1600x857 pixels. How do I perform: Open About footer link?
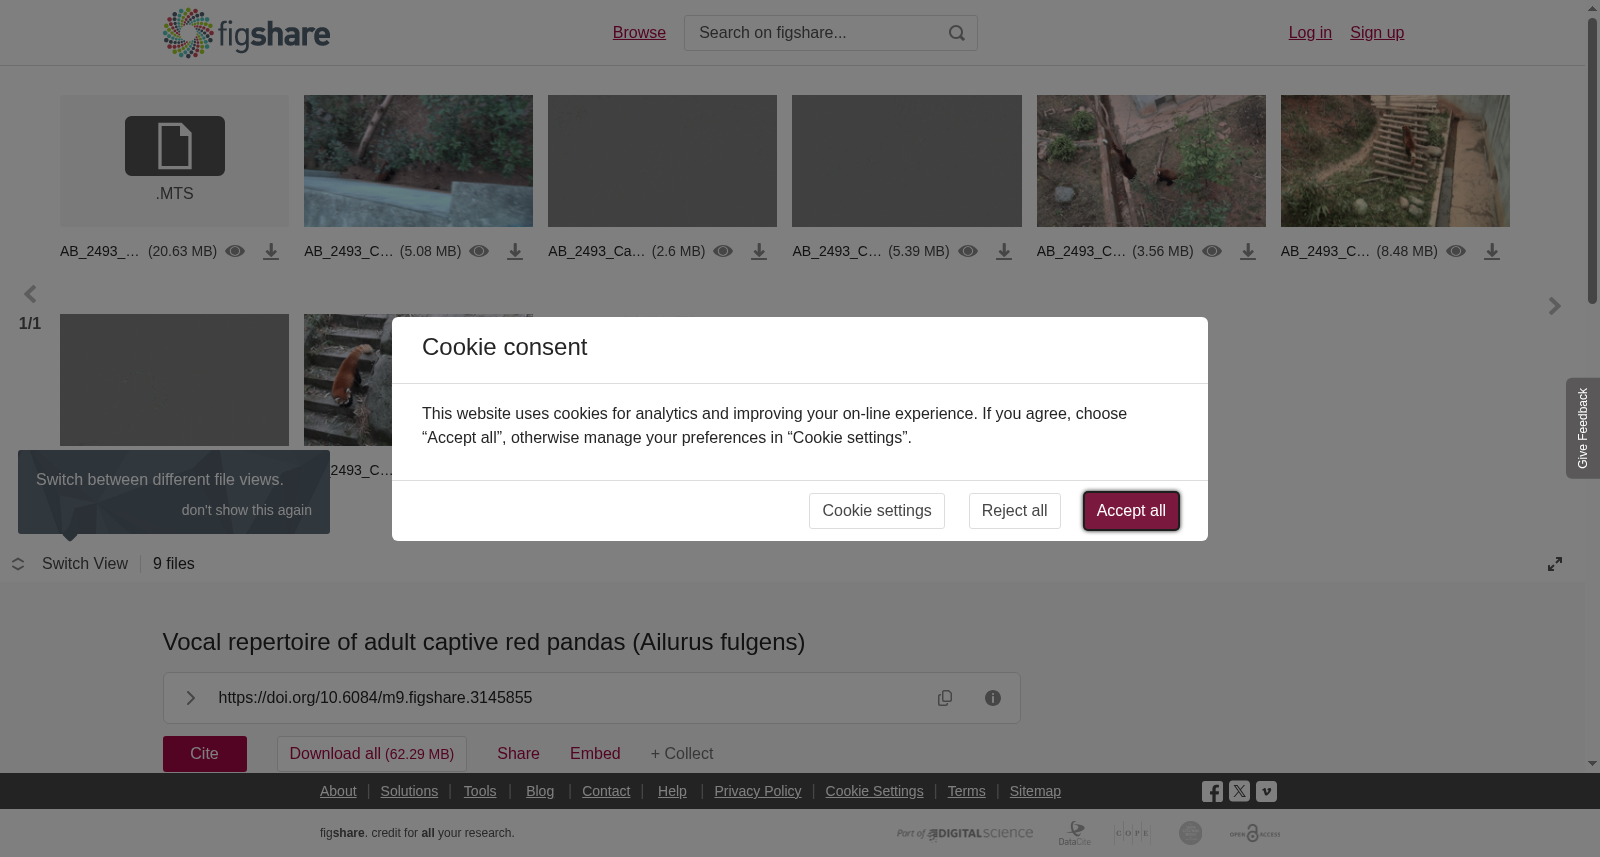[338, 791]
